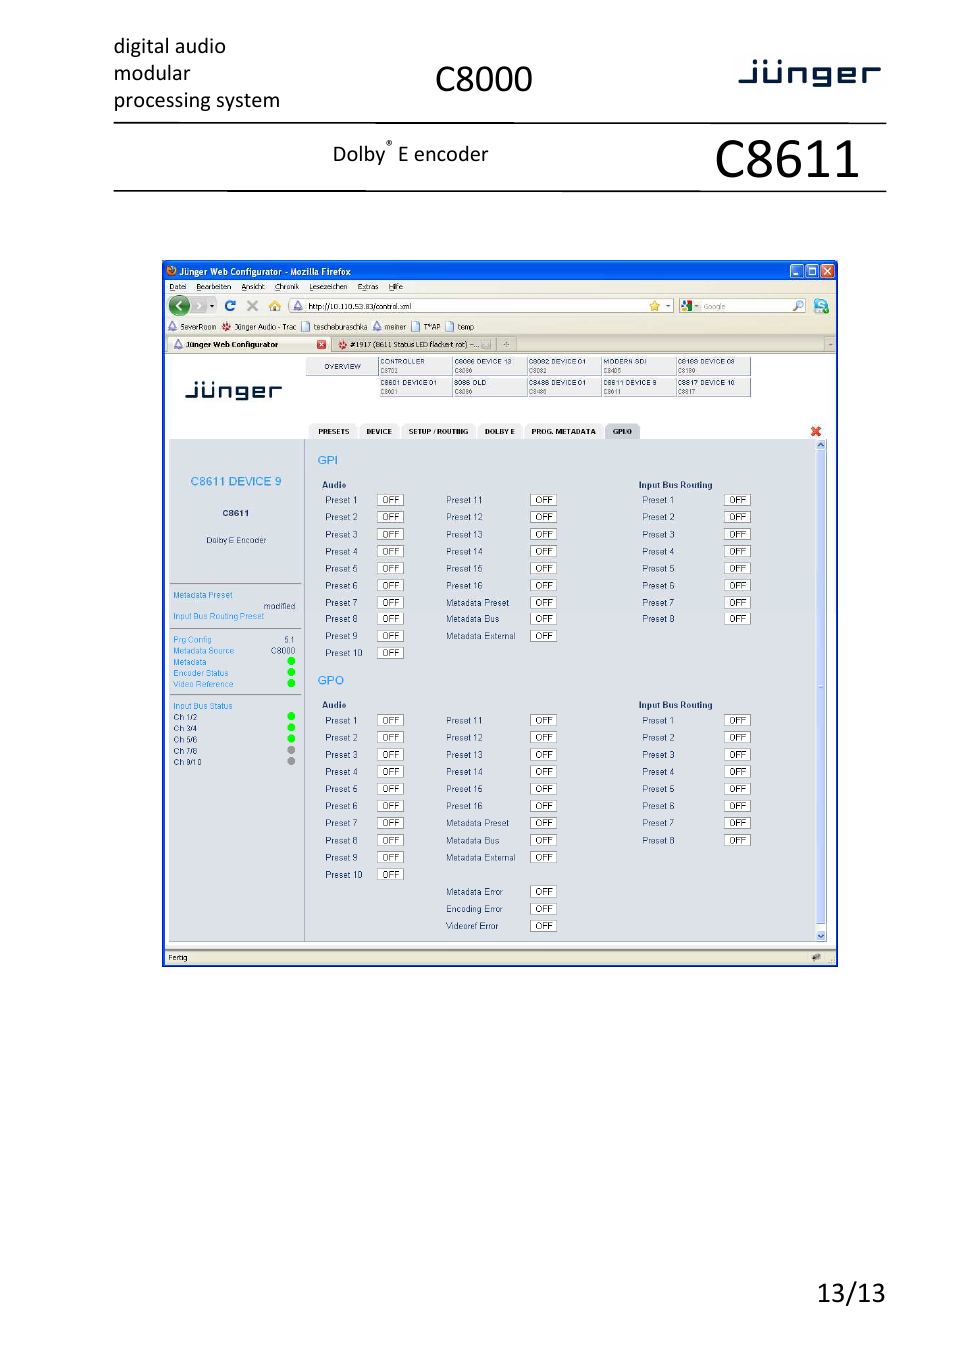This screenshot has width=954, height=1351.
Task: Select the MODERN SDI device button
Action: click(638, 366)
